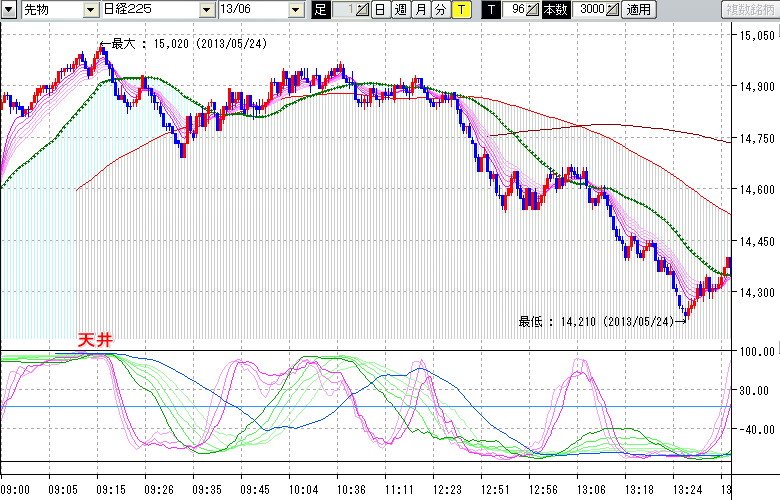Screen dimensions: 780x500
Task: Adjust the stepper beside value 3000
Action: (612, 10)
